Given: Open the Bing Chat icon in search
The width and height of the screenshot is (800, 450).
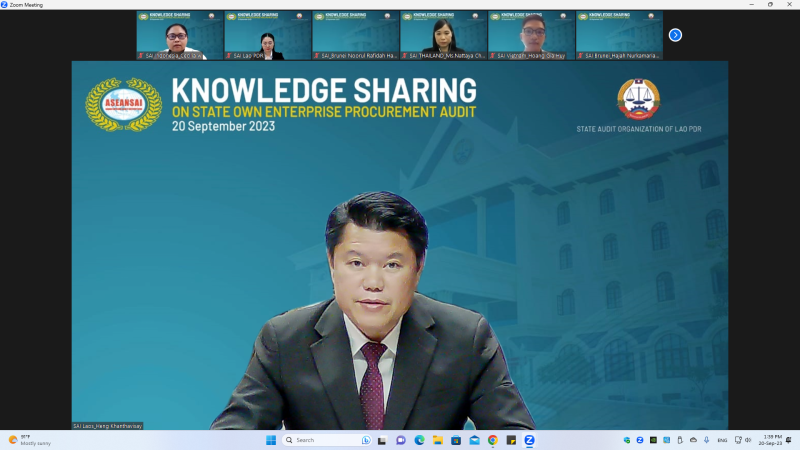Looking at the screenshot, I should [x=366, y=440].
